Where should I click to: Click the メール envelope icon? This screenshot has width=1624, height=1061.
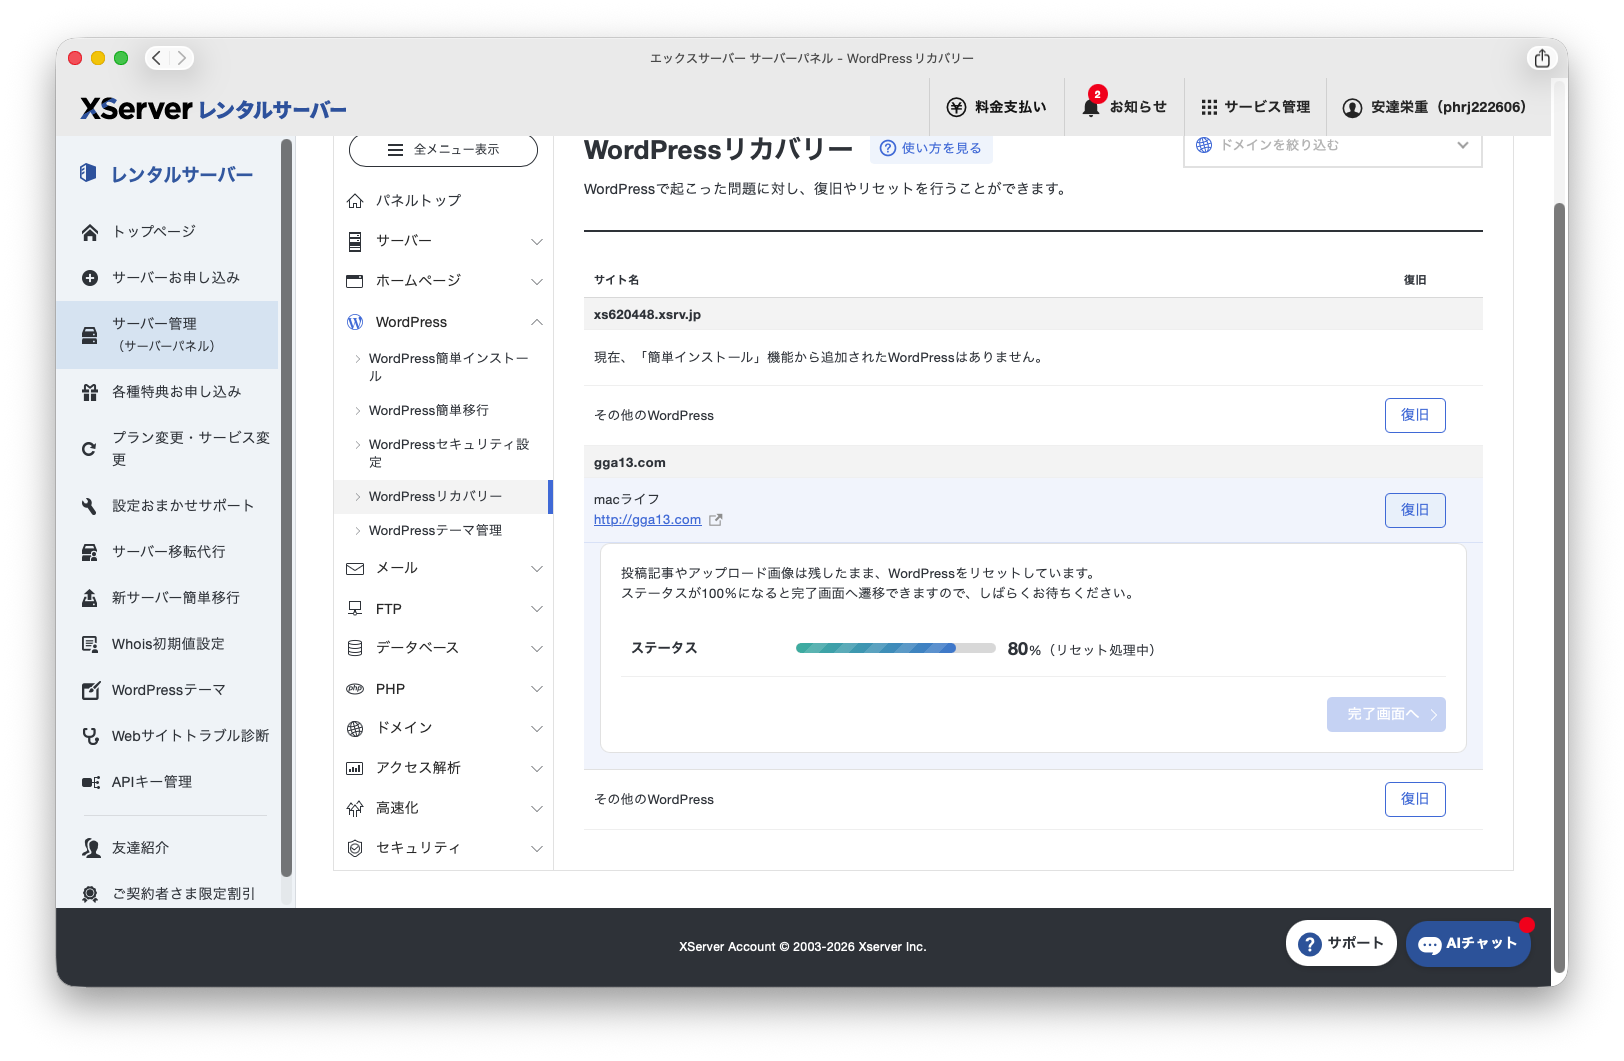[355, 568]
